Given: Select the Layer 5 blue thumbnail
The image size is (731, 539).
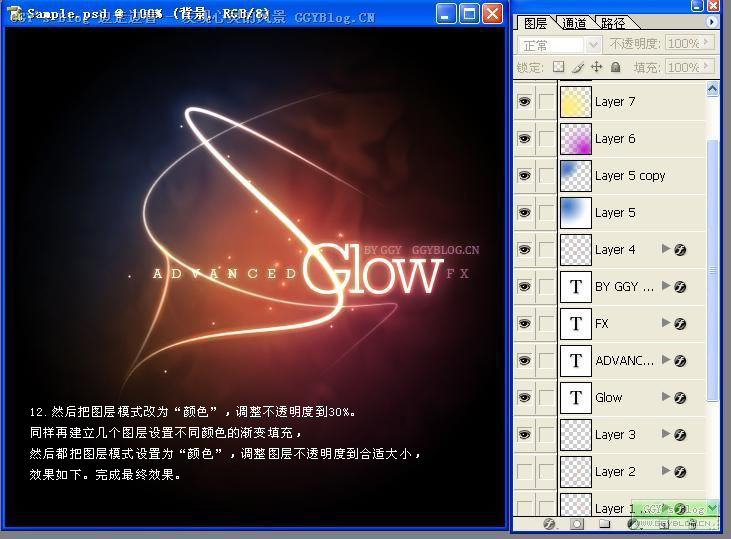Looking at the screenshot, I should [x=576, y=213].
